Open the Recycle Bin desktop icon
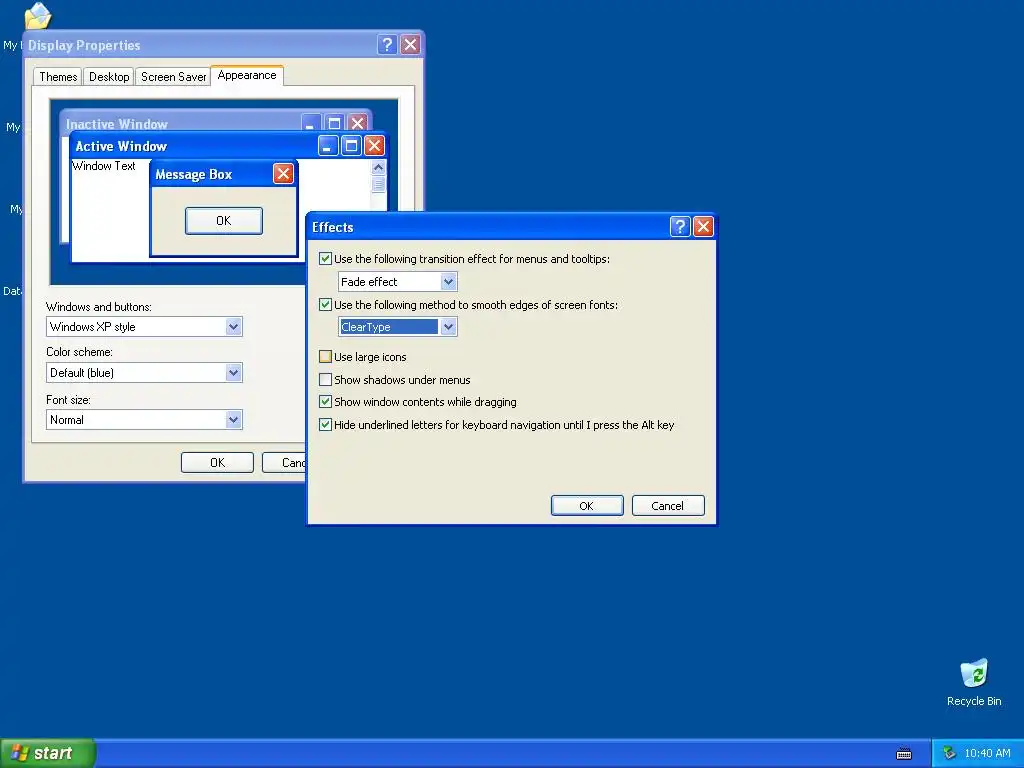 click(974, 682)
